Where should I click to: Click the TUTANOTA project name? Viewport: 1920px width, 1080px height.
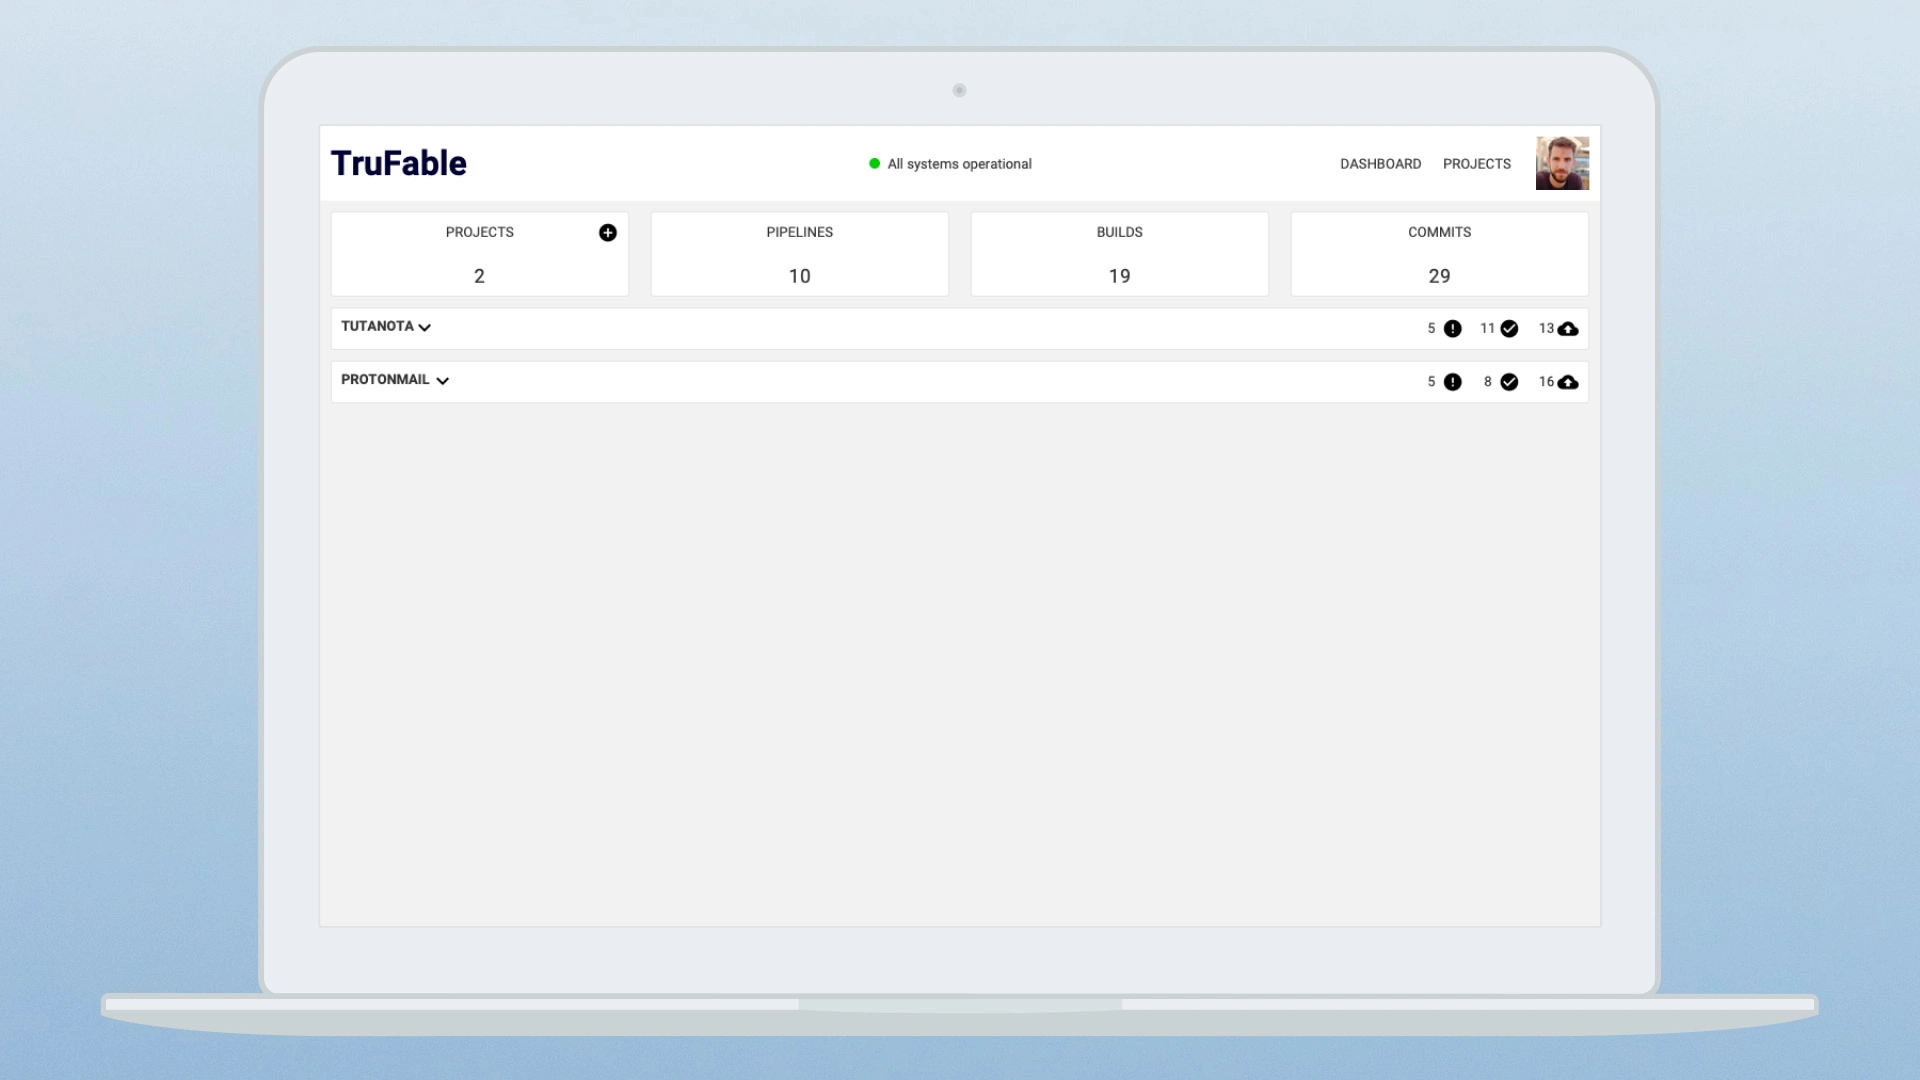pyautogui.click(x=377, y=326)
